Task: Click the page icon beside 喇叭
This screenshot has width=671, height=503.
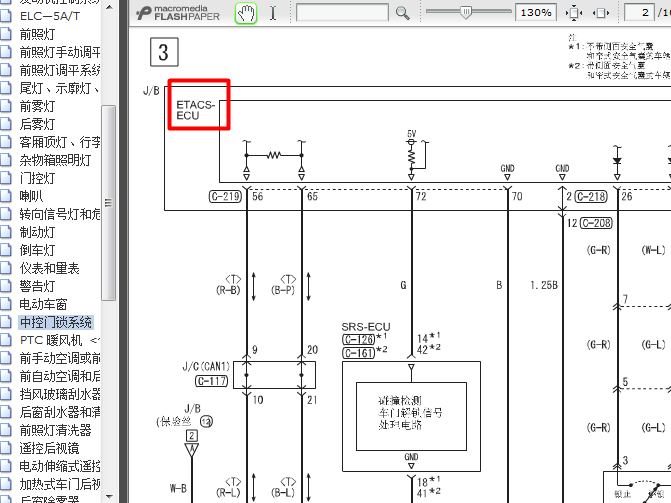Action: (6, 196)
